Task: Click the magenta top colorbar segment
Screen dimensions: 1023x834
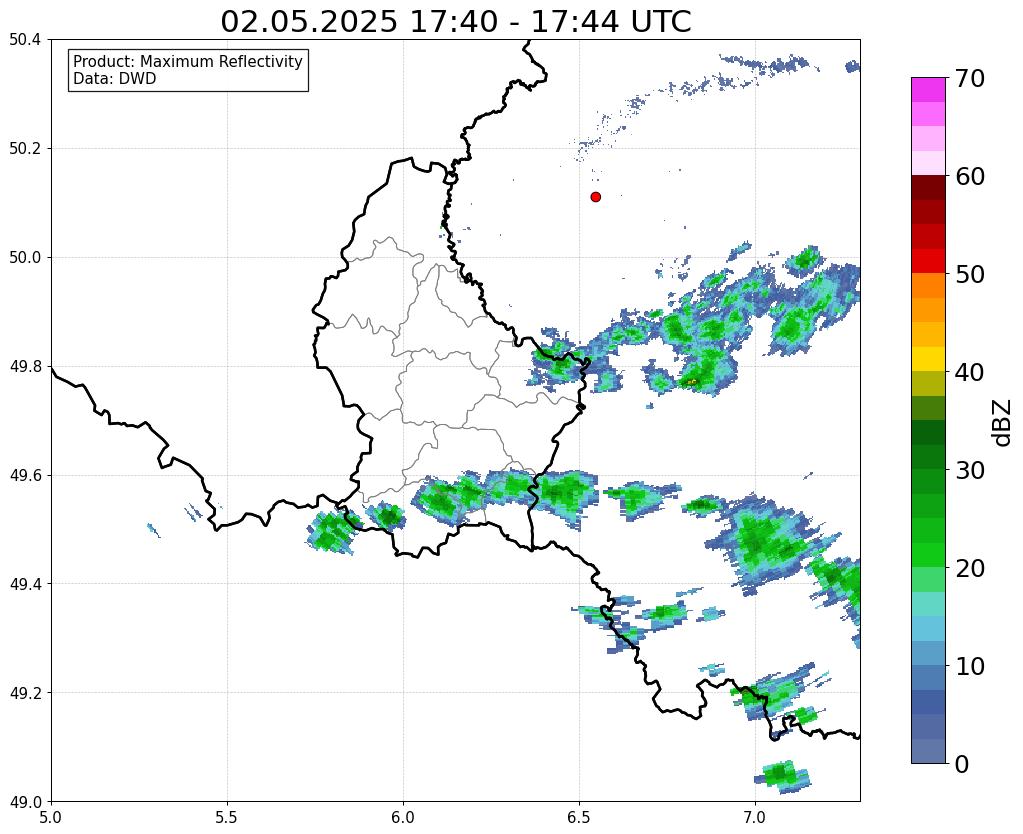Action: coord(928,90)
